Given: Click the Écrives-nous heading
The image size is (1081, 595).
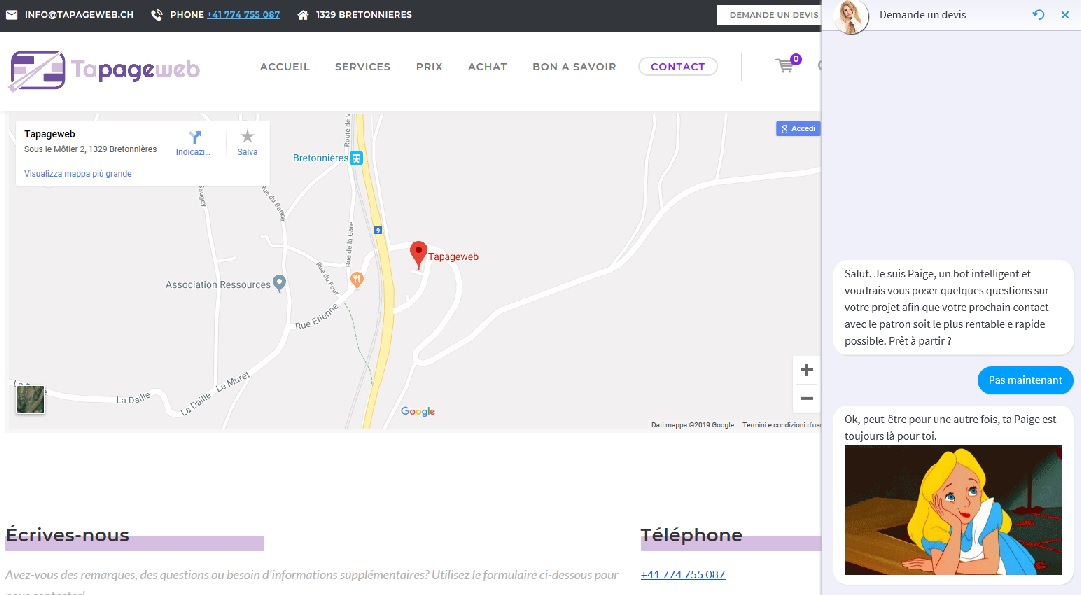Looking at the screenshot, I should (x=68, y=535).
